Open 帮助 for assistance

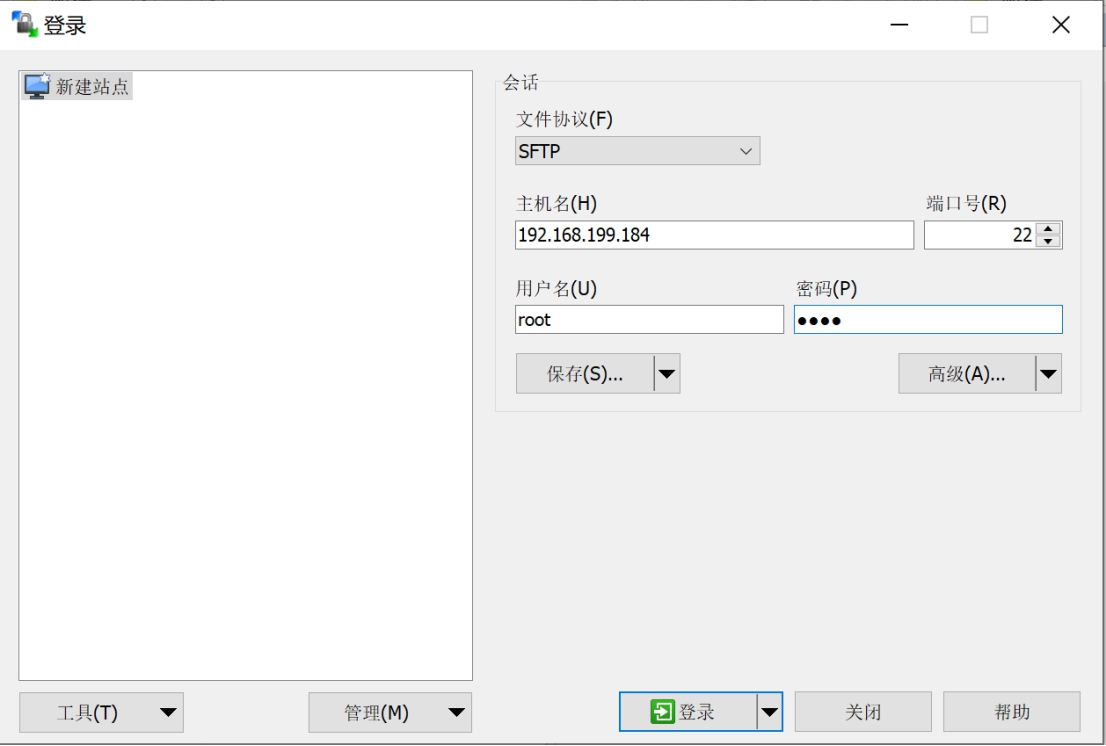tap(1013, 712)
